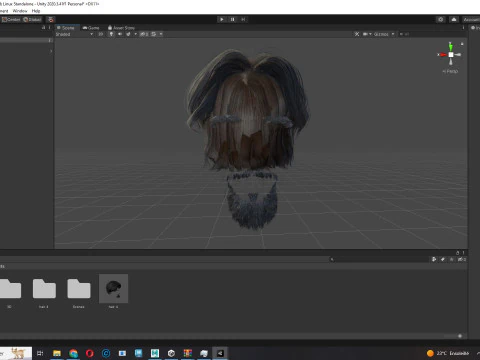This screenshot has width=480, height=360.
Task: Toggle the scene gizmo rotation lock icon
Action: (462, 44)
